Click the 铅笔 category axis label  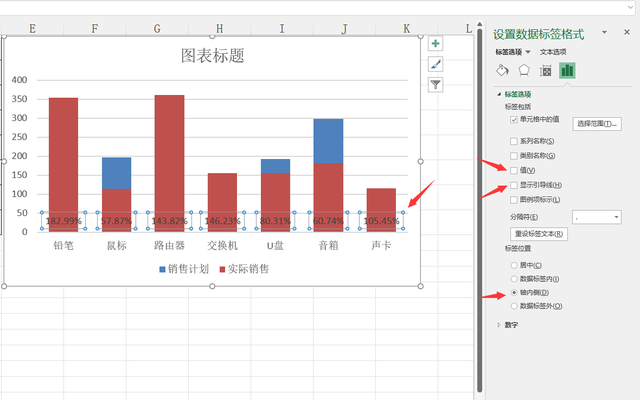coord(63,245)
